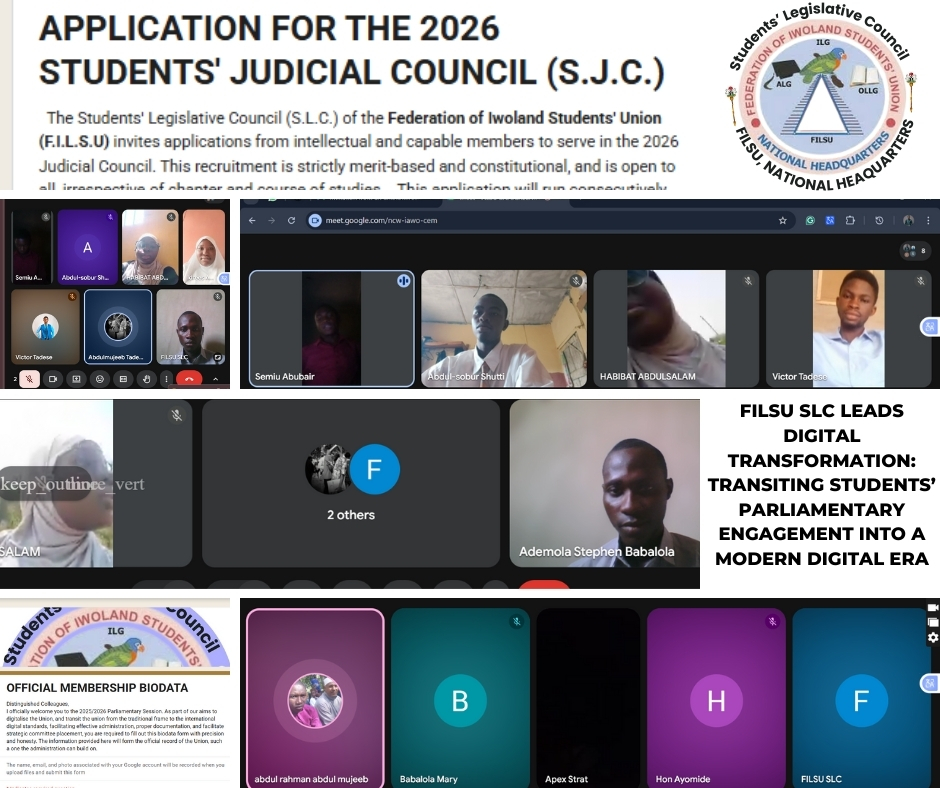
Task: Click muted mic icon on HABIBAT ABDULSALAM large tile
Action: point(748,280)
